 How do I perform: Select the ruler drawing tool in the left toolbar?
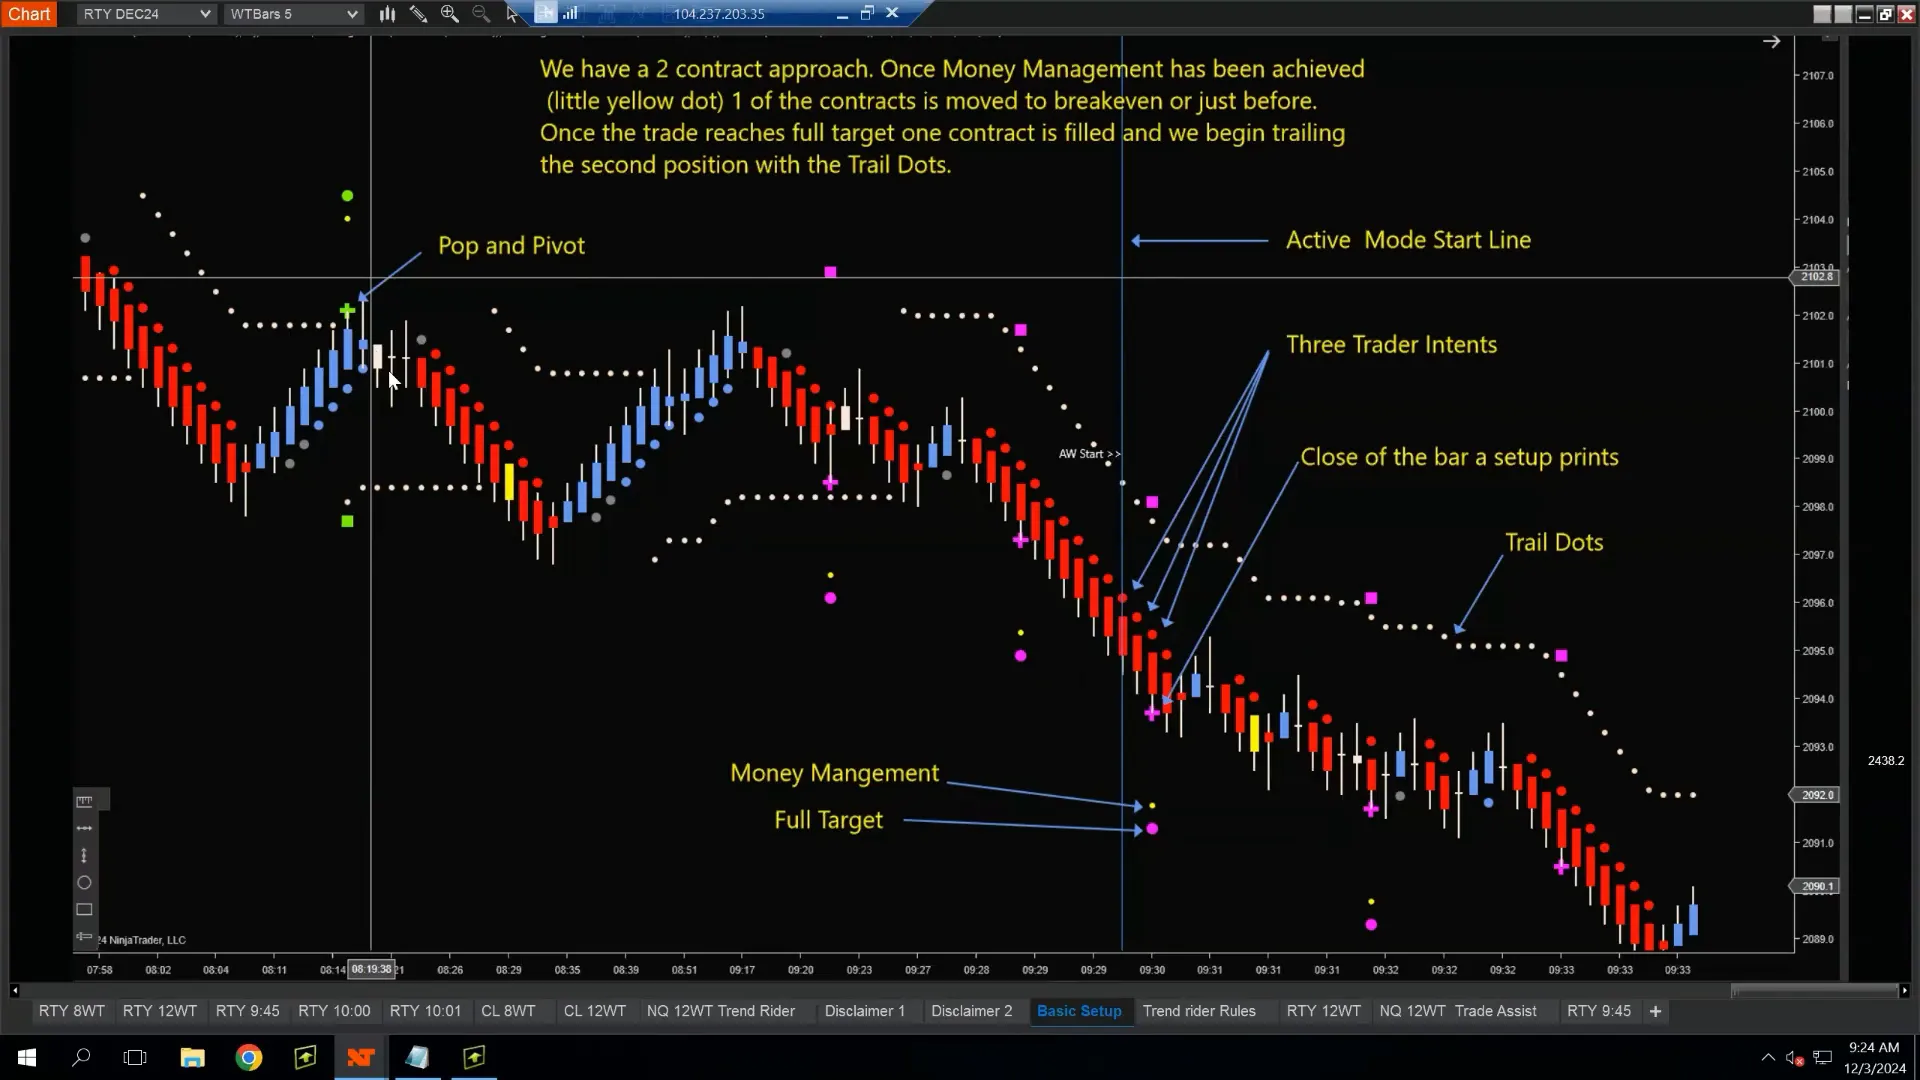coord(84,801)
